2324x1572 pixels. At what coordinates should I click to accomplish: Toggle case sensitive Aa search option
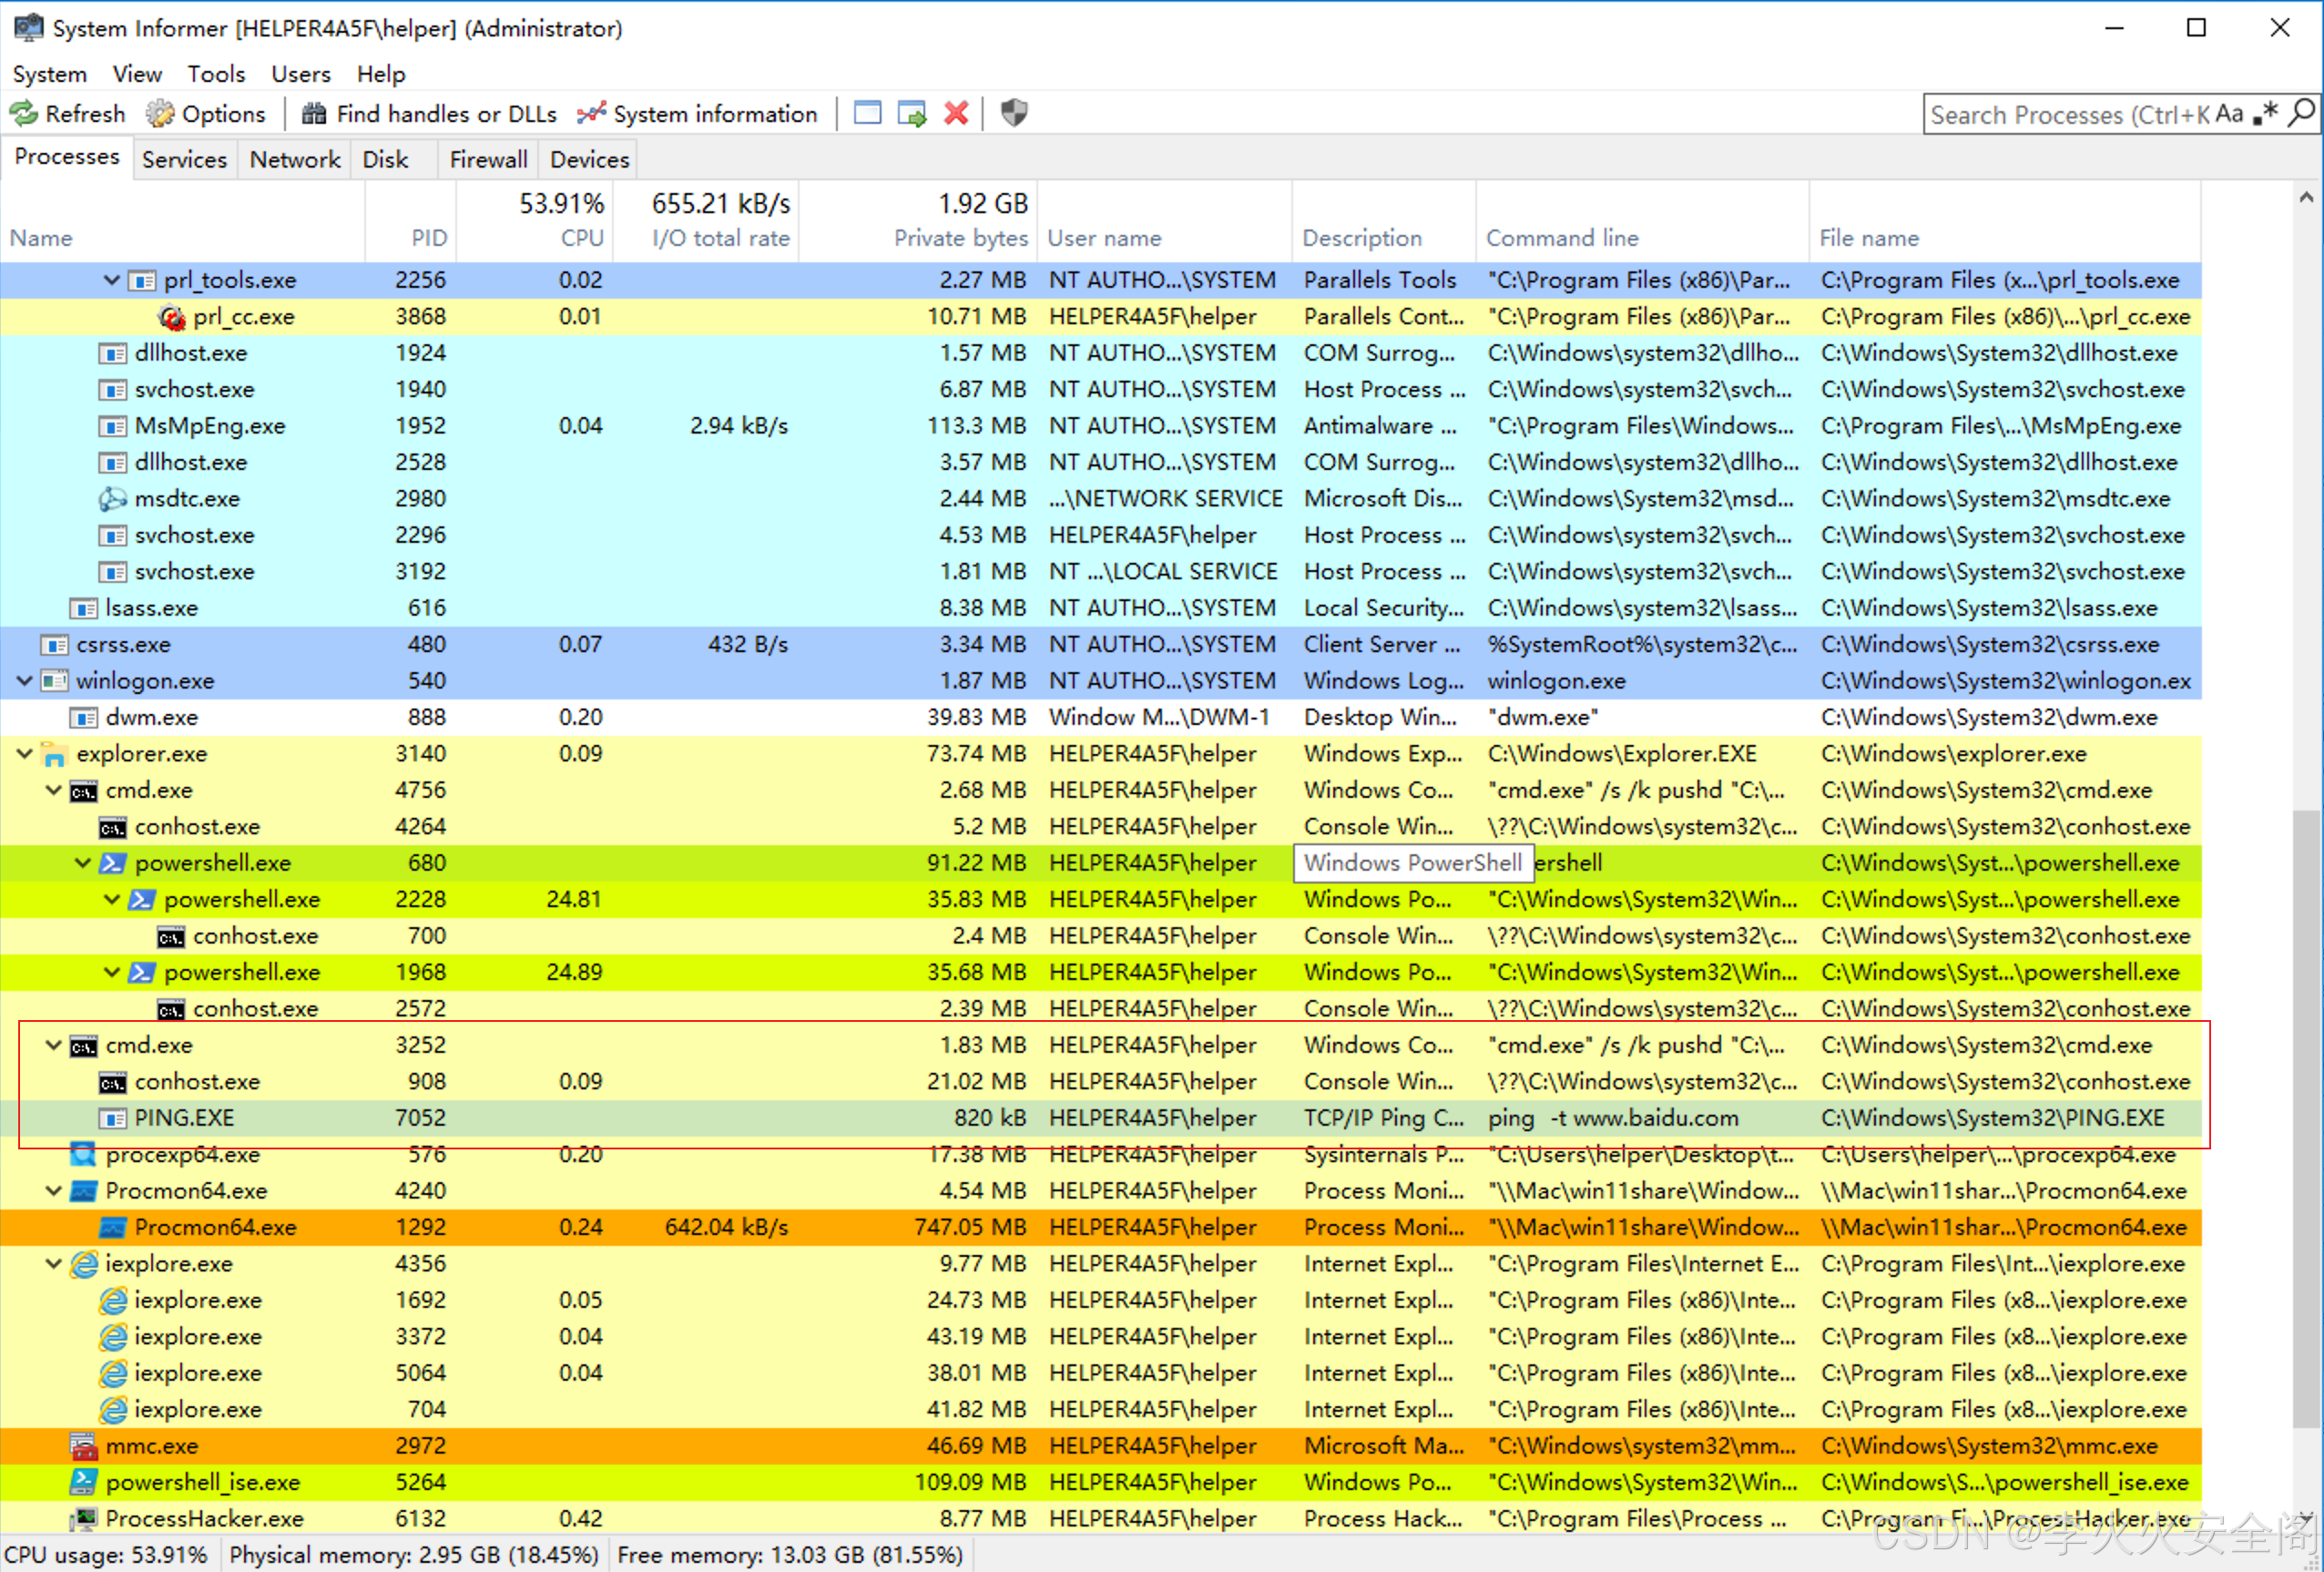(2229, 114)
